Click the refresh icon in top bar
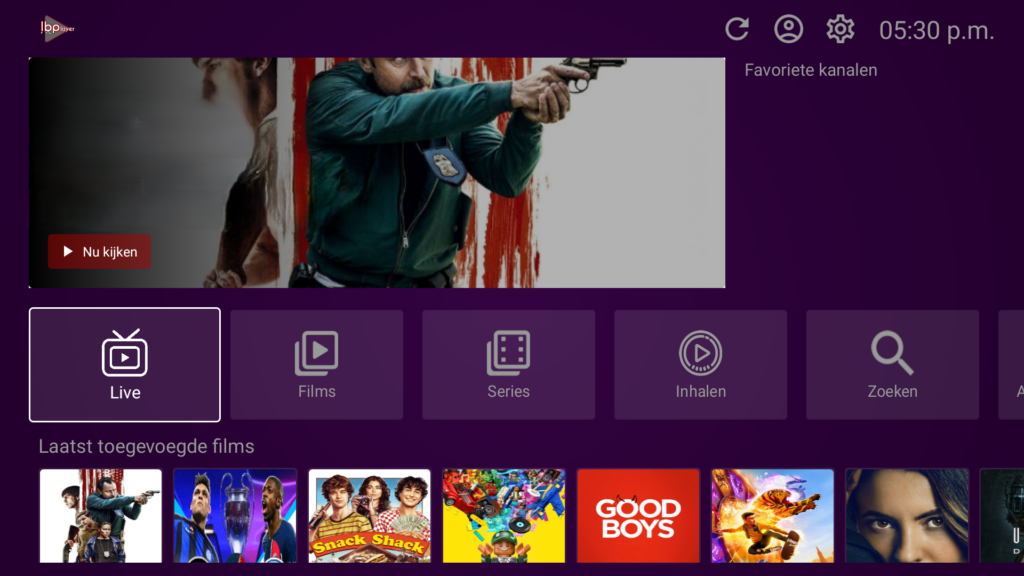 [x=737, y=29]
